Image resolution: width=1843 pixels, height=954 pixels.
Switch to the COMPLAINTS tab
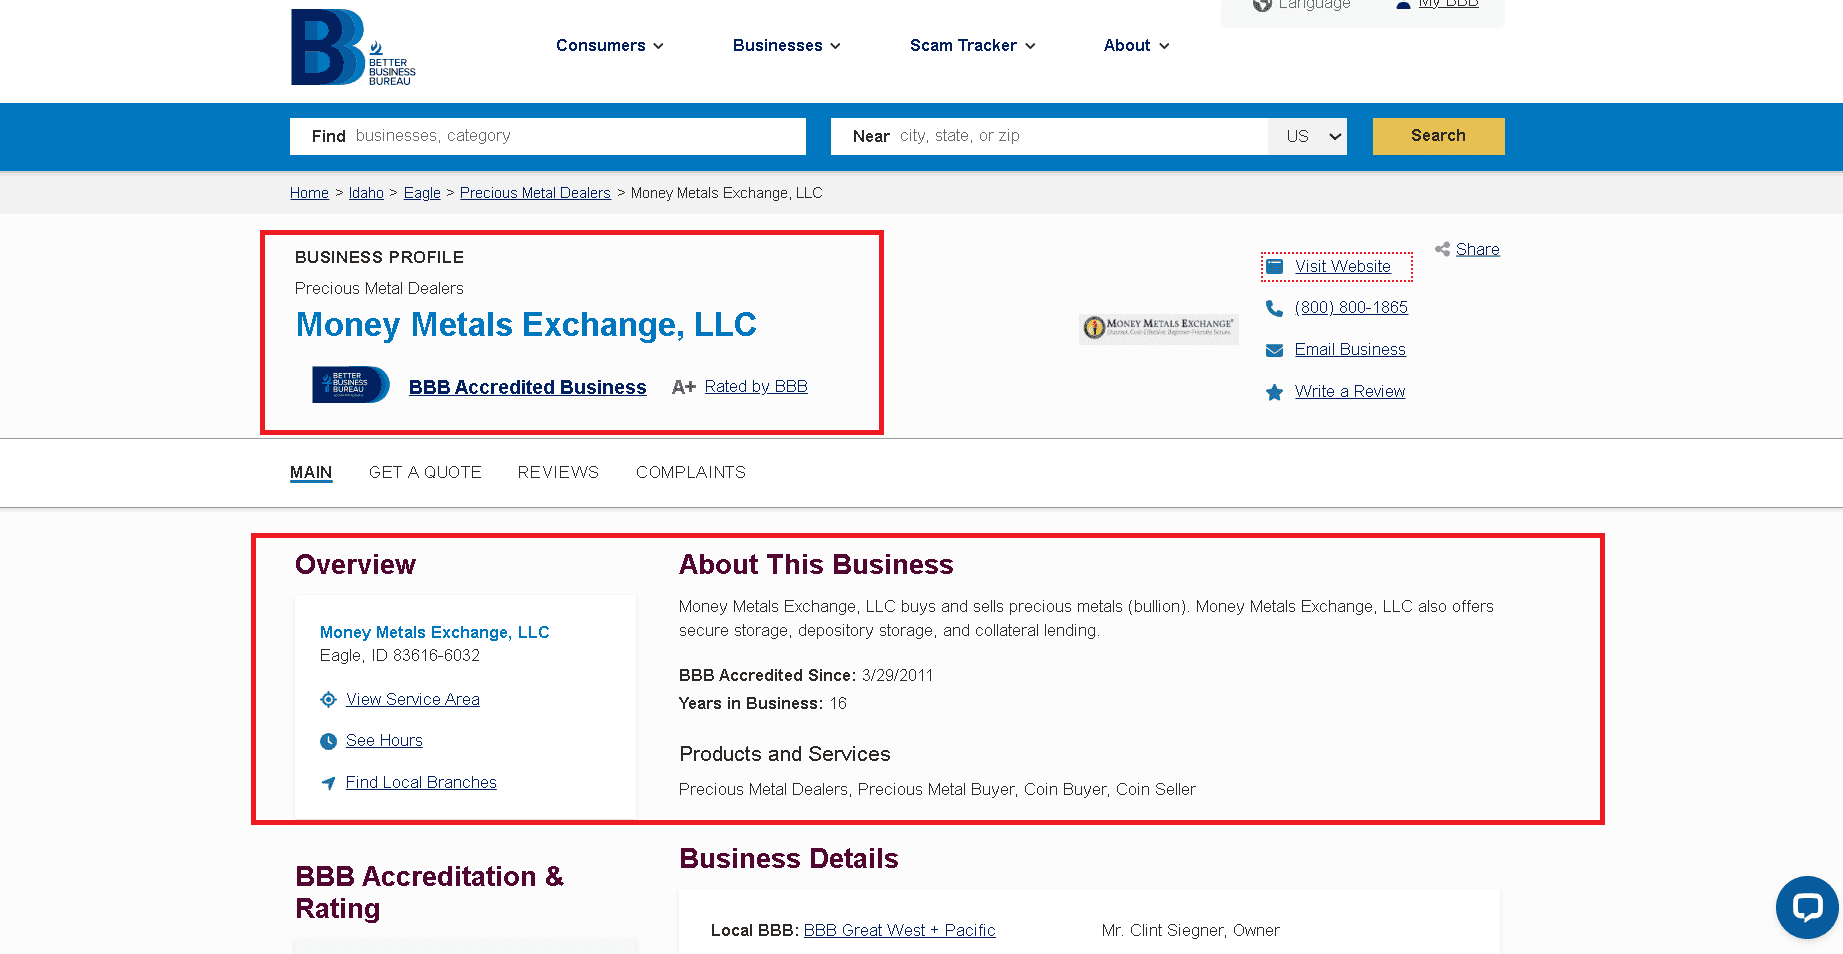[691, 472]
